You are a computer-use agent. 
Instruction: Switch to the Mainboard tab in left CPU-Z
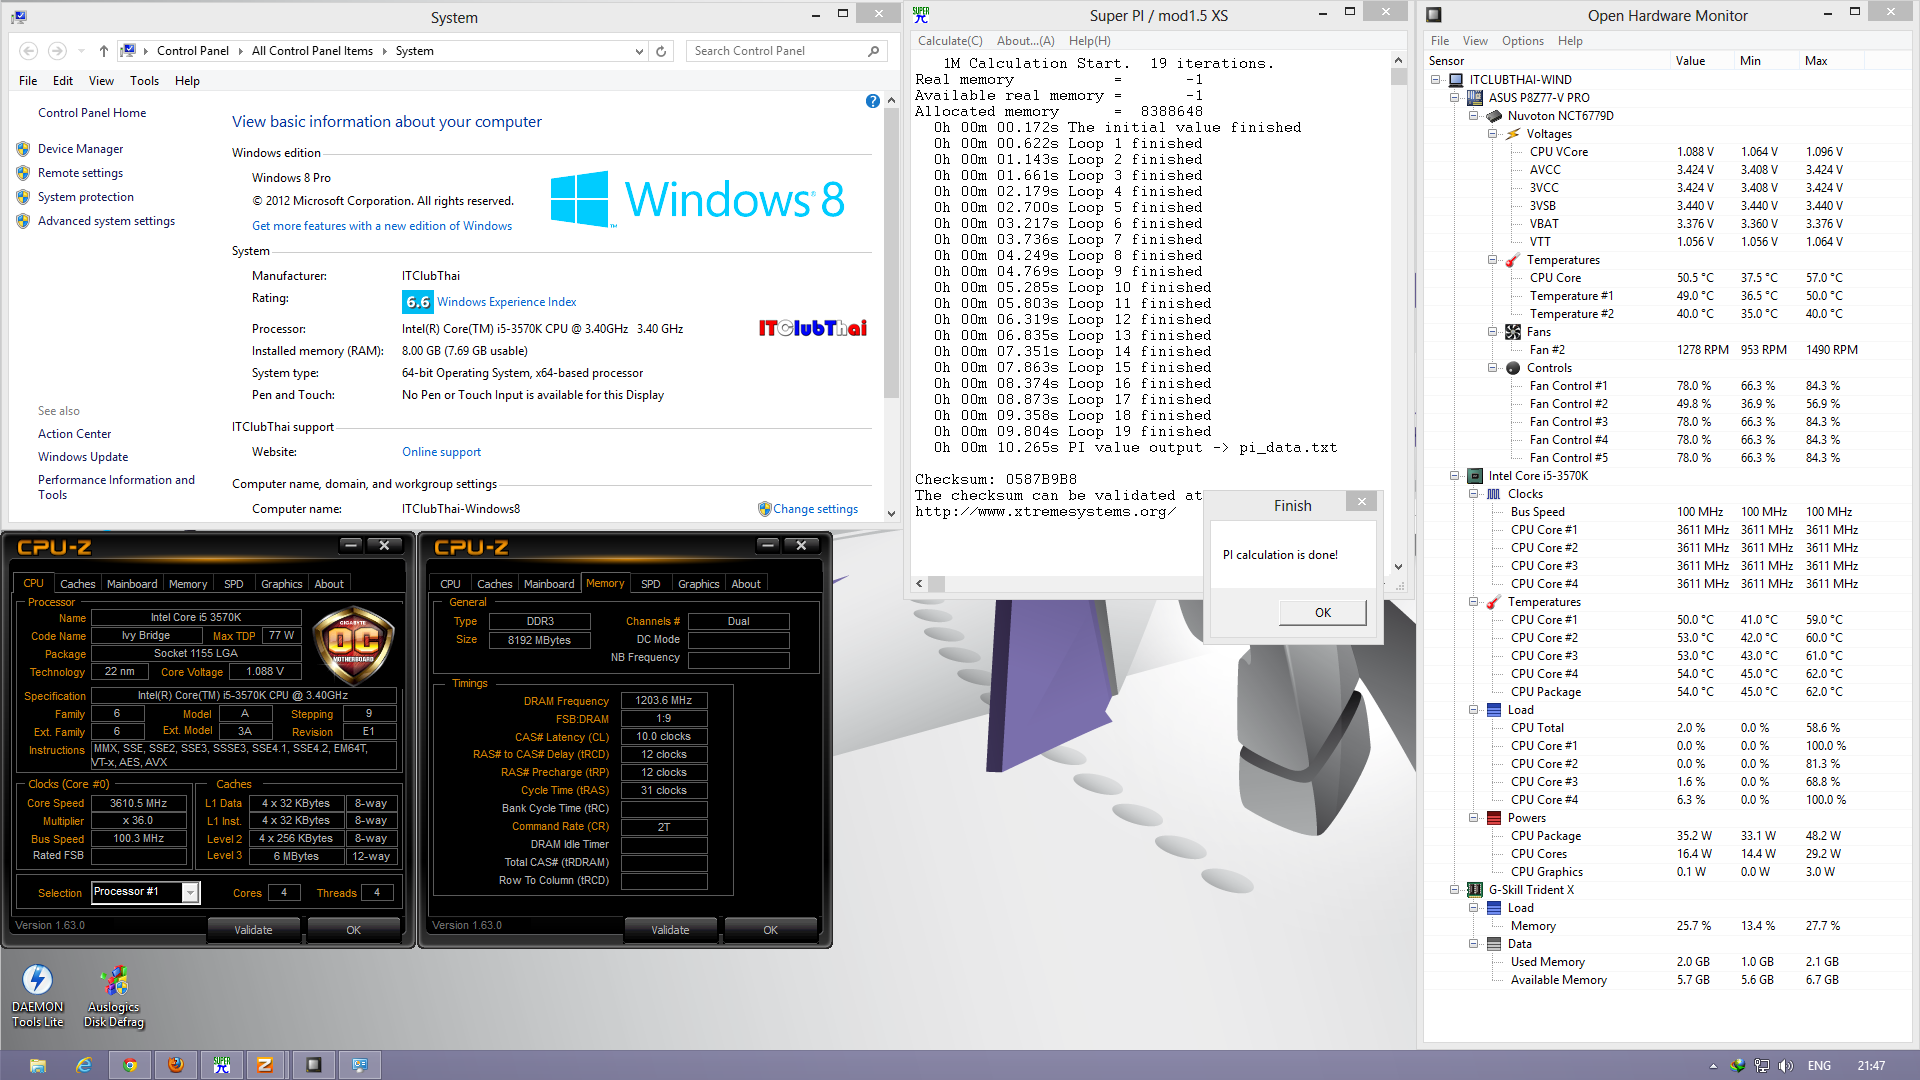coord(132,584)
